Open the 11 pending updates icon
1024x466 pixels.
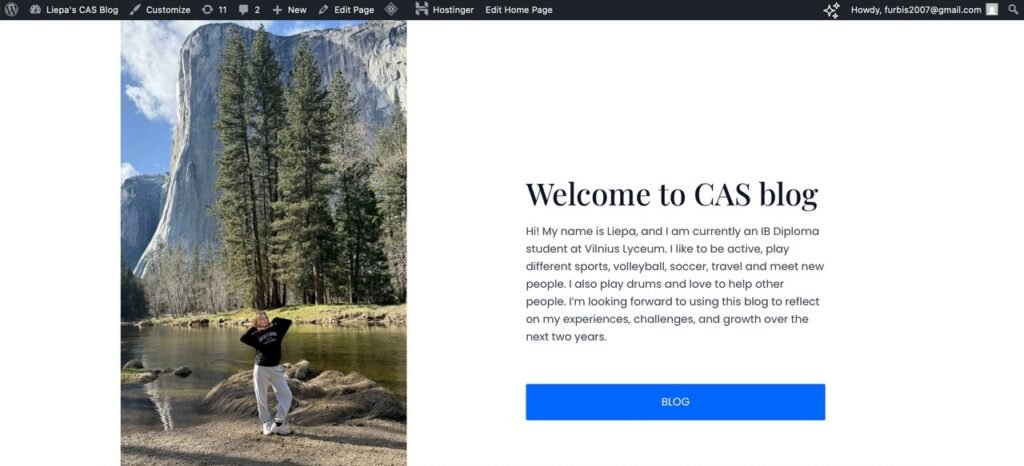[x=207, y=10]
